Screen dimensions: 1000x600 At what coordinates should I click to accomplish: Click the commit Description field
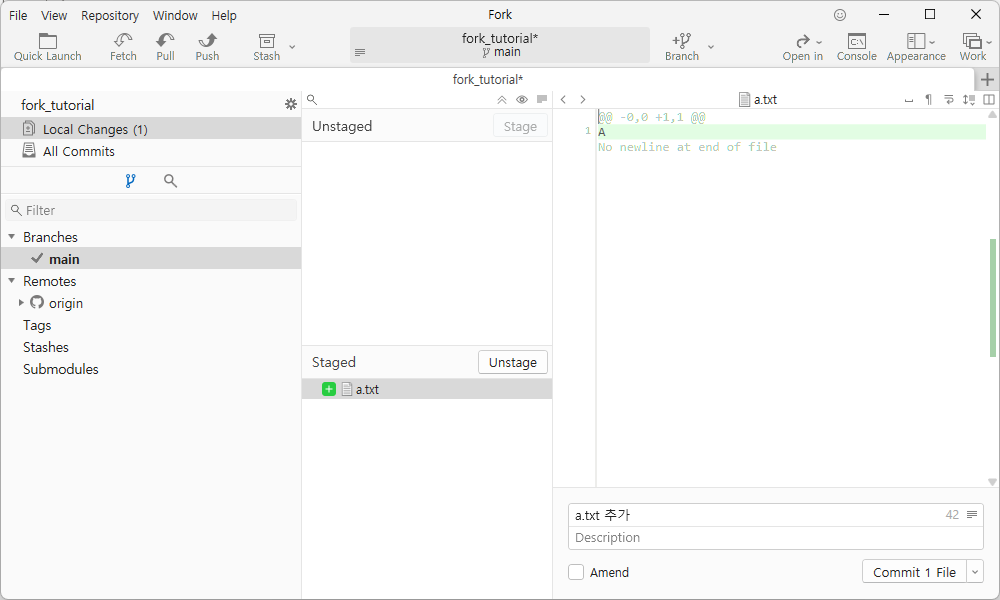[x=776, y=538]
